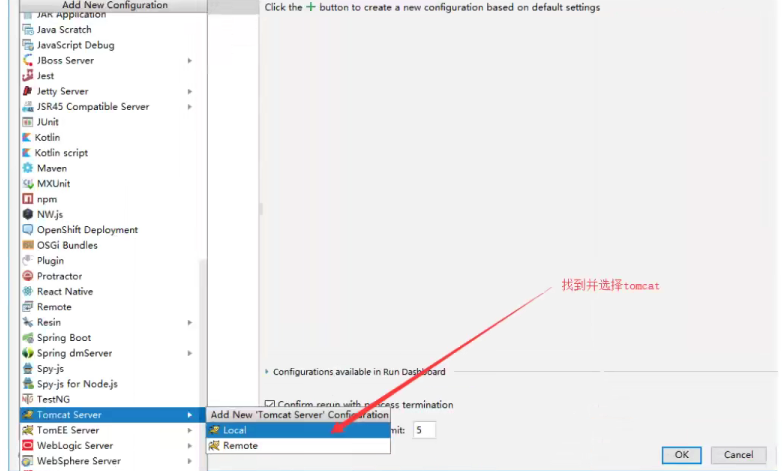Select the OSGi Bundles text entry

67,245
